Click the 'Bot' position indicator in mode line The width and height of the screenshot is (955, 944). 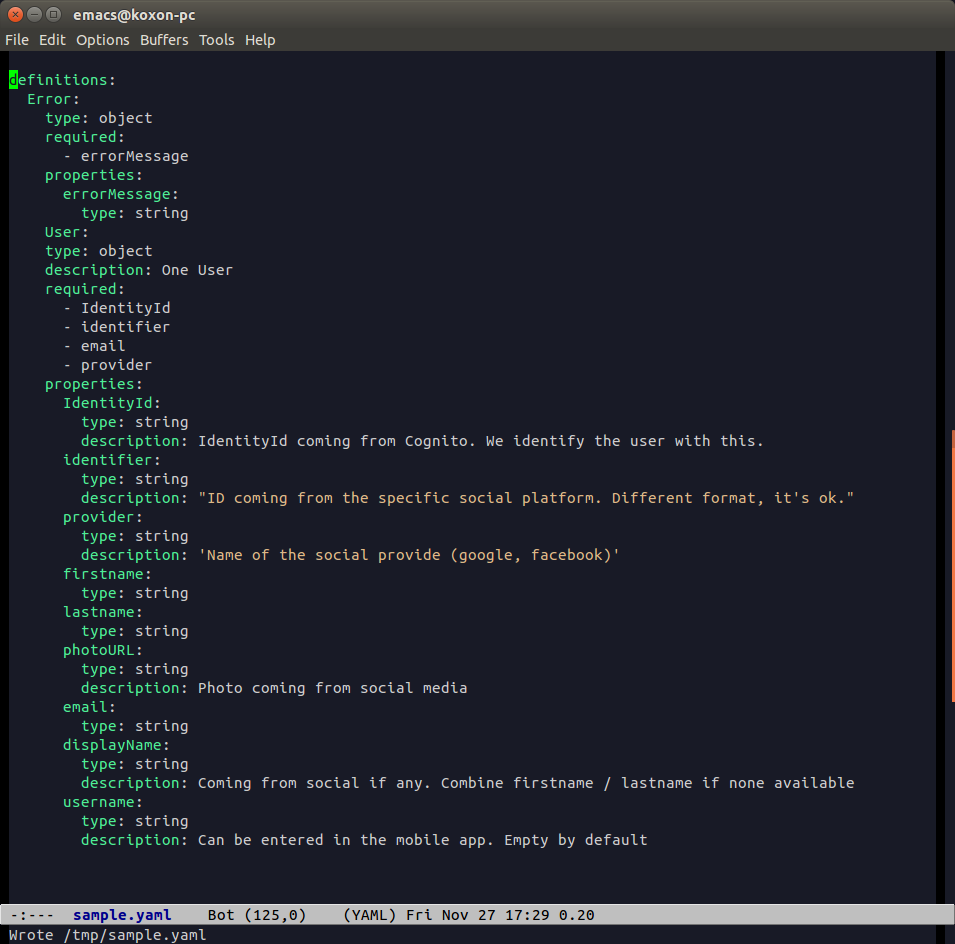coord(220,915)
